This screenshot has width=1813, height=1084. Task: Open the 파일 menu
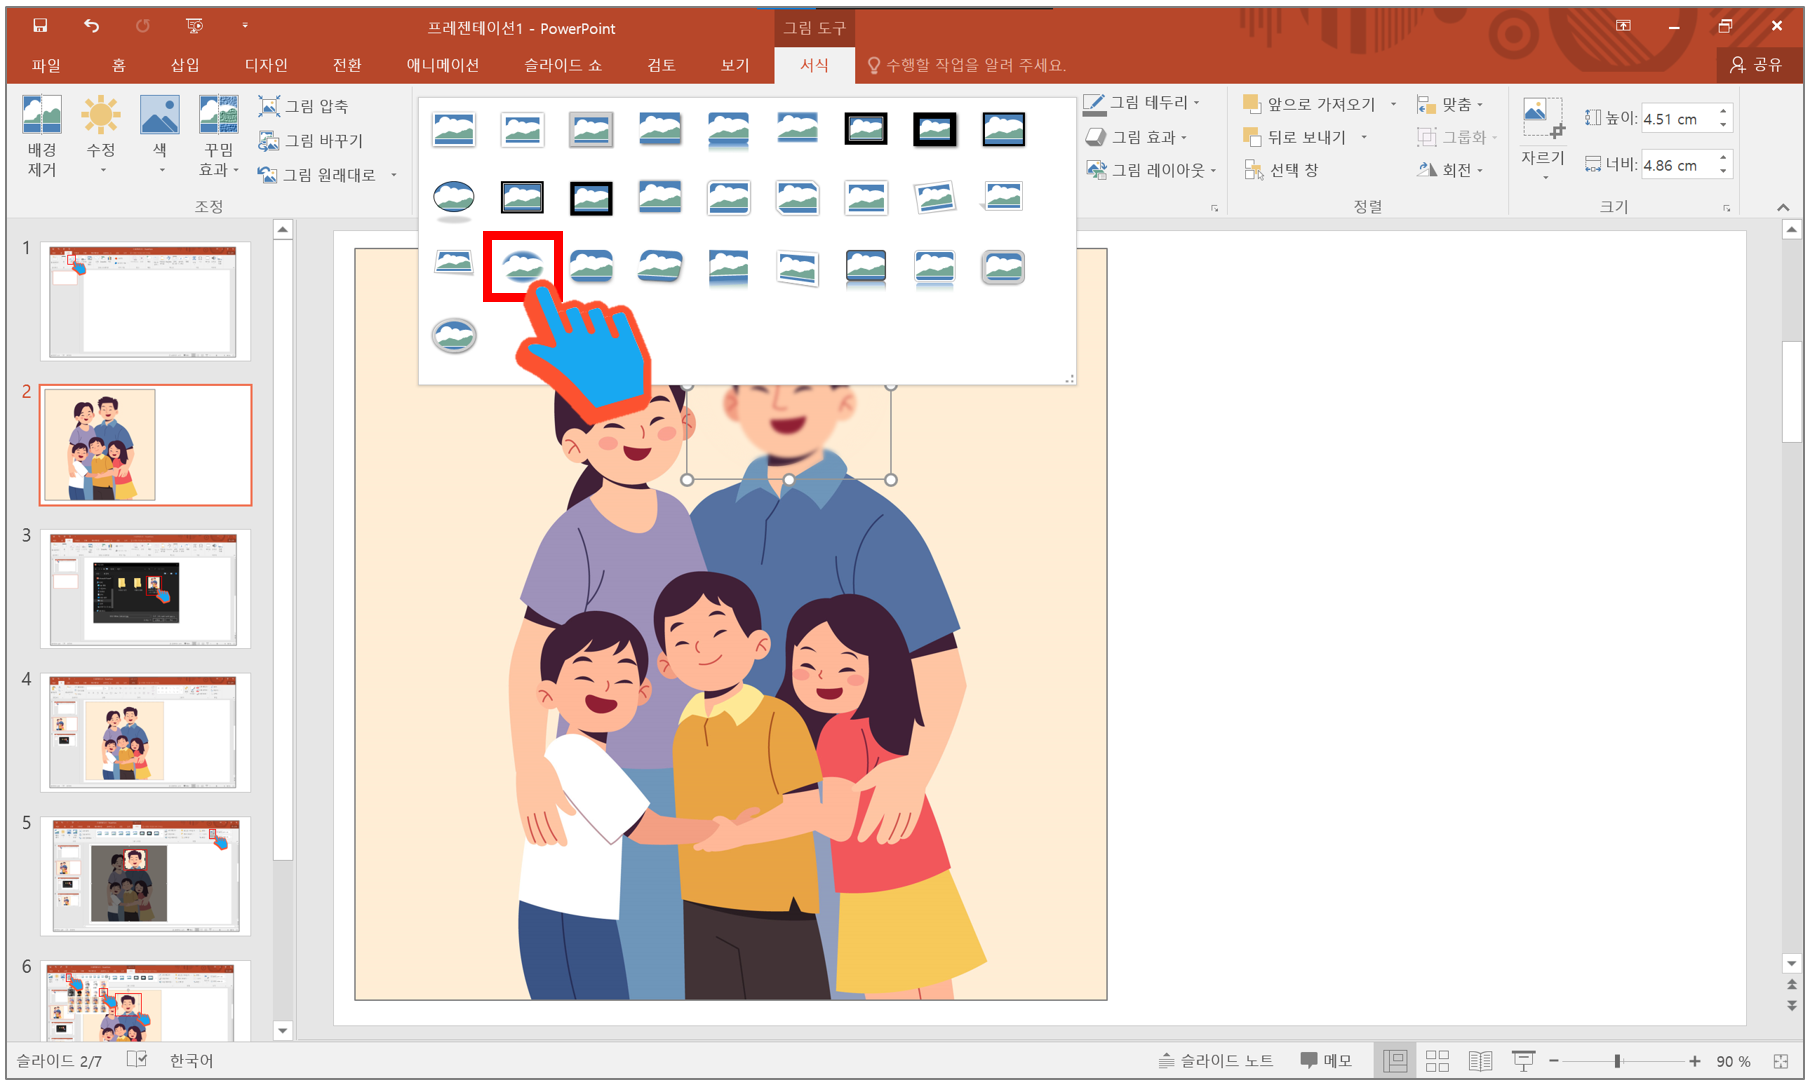coord(46,65)
